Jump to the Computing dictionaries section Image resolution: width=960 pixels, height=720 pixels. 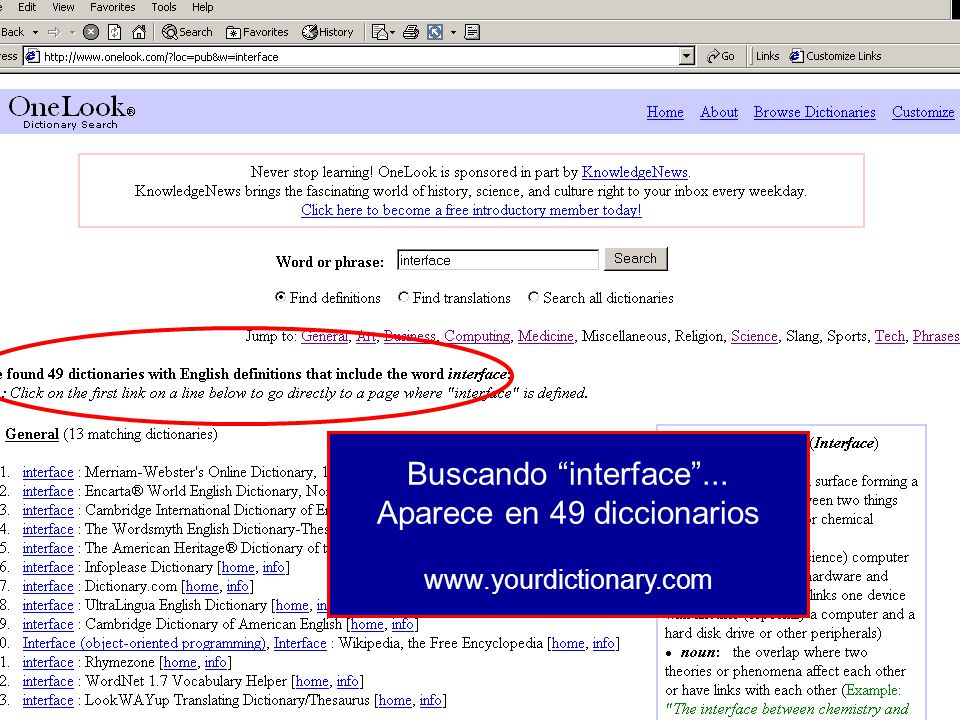(x=477, y=336)
